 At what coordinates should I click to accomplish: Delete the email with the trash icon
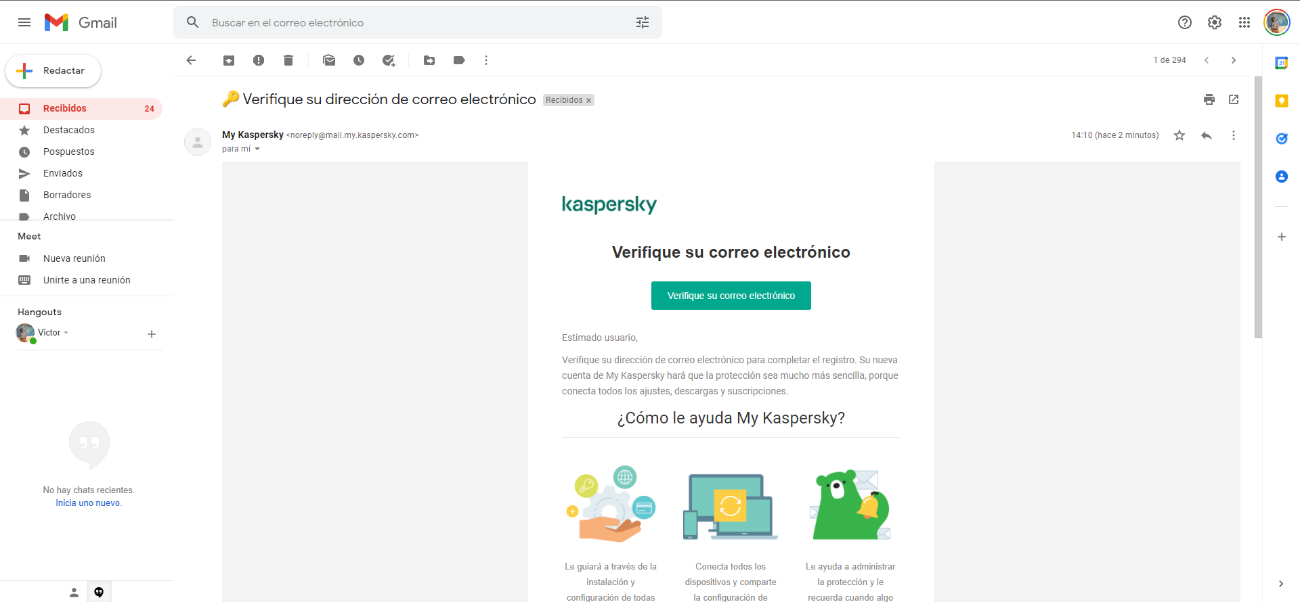[x=288, y=60]
